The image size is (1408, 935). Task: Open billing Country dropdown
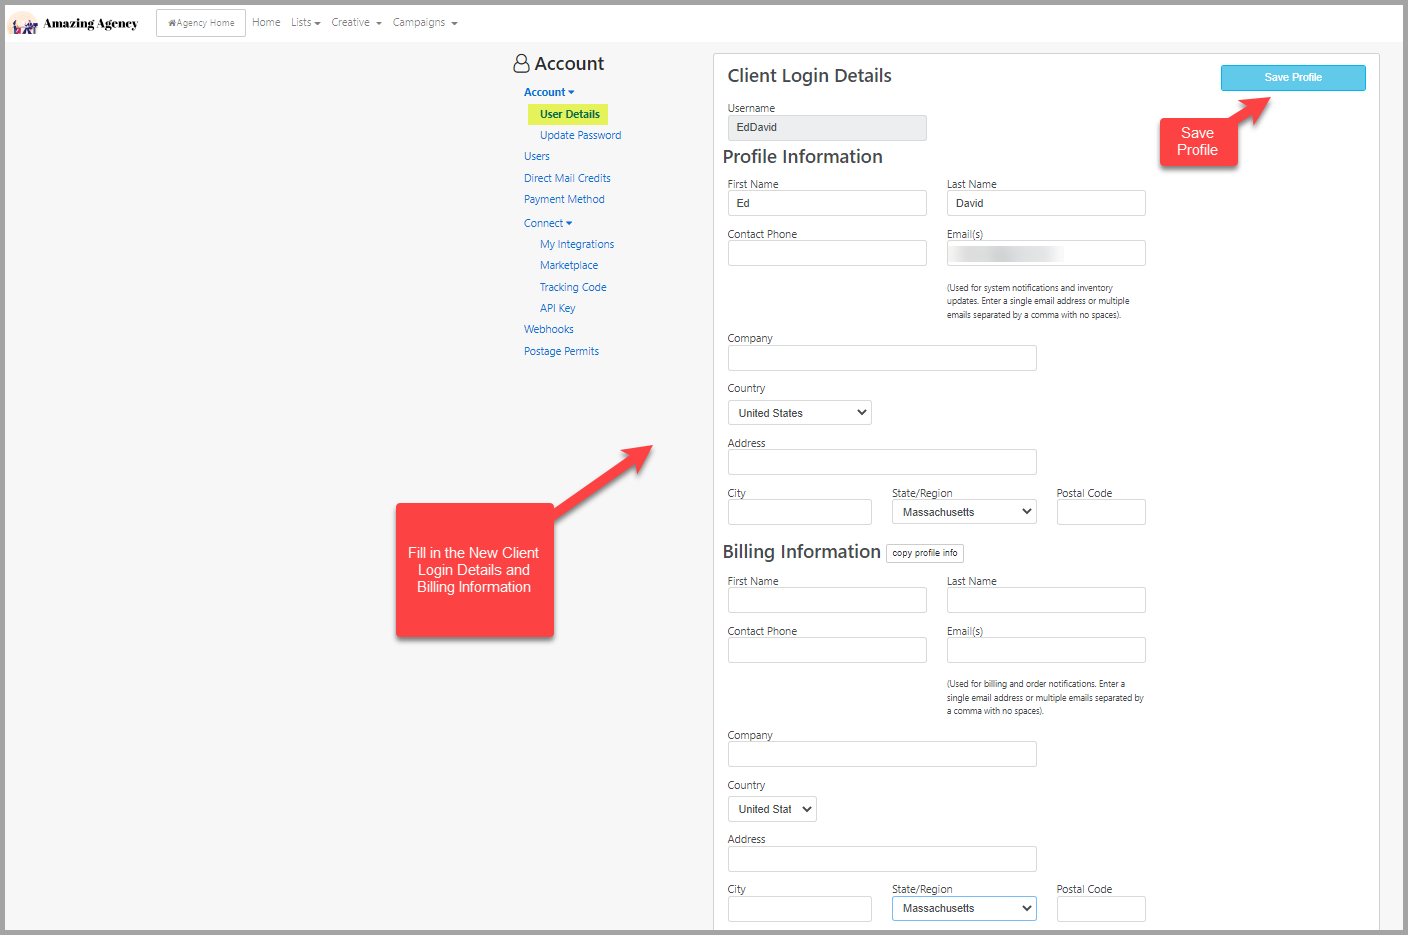tap(772, 809)
